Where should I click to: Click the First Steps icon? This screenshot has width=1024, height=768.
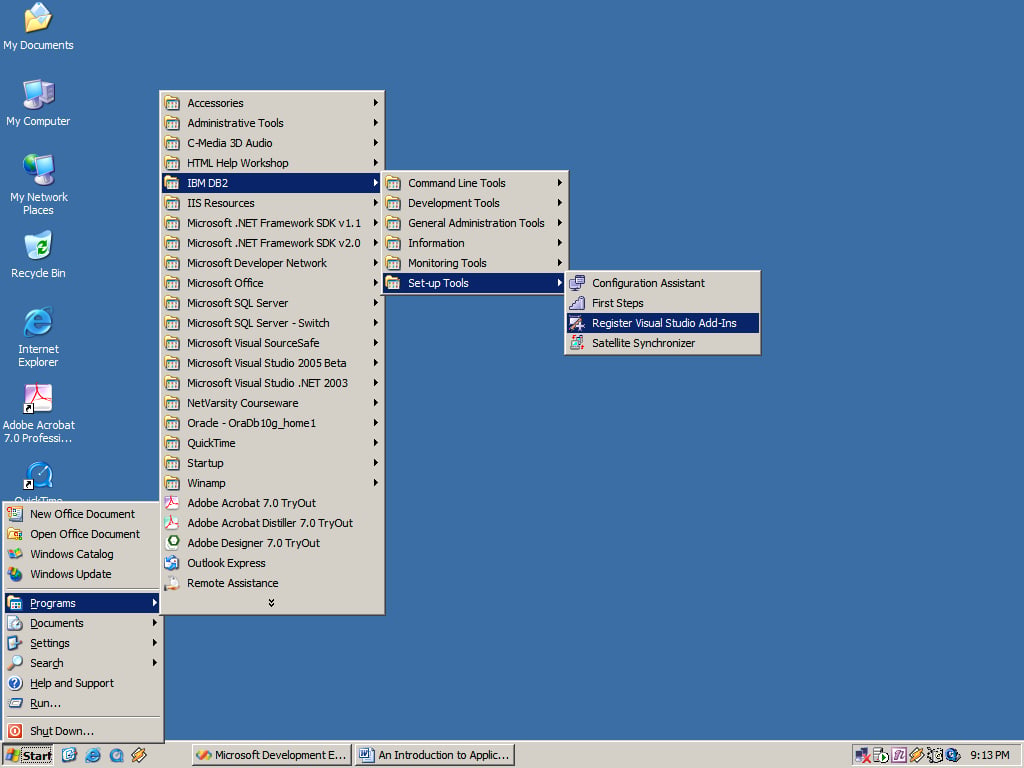click(x=577, y=303)
